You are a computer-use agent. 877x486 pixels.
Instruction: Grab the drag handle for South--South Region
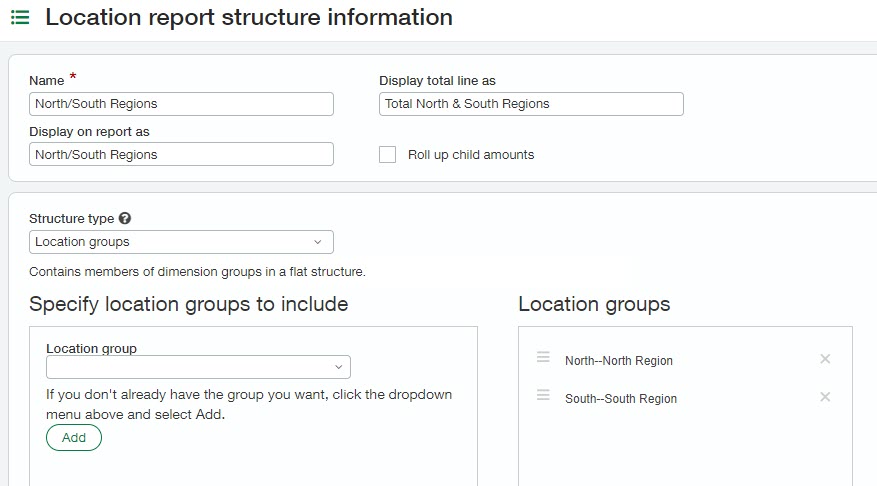pos(543,396)
